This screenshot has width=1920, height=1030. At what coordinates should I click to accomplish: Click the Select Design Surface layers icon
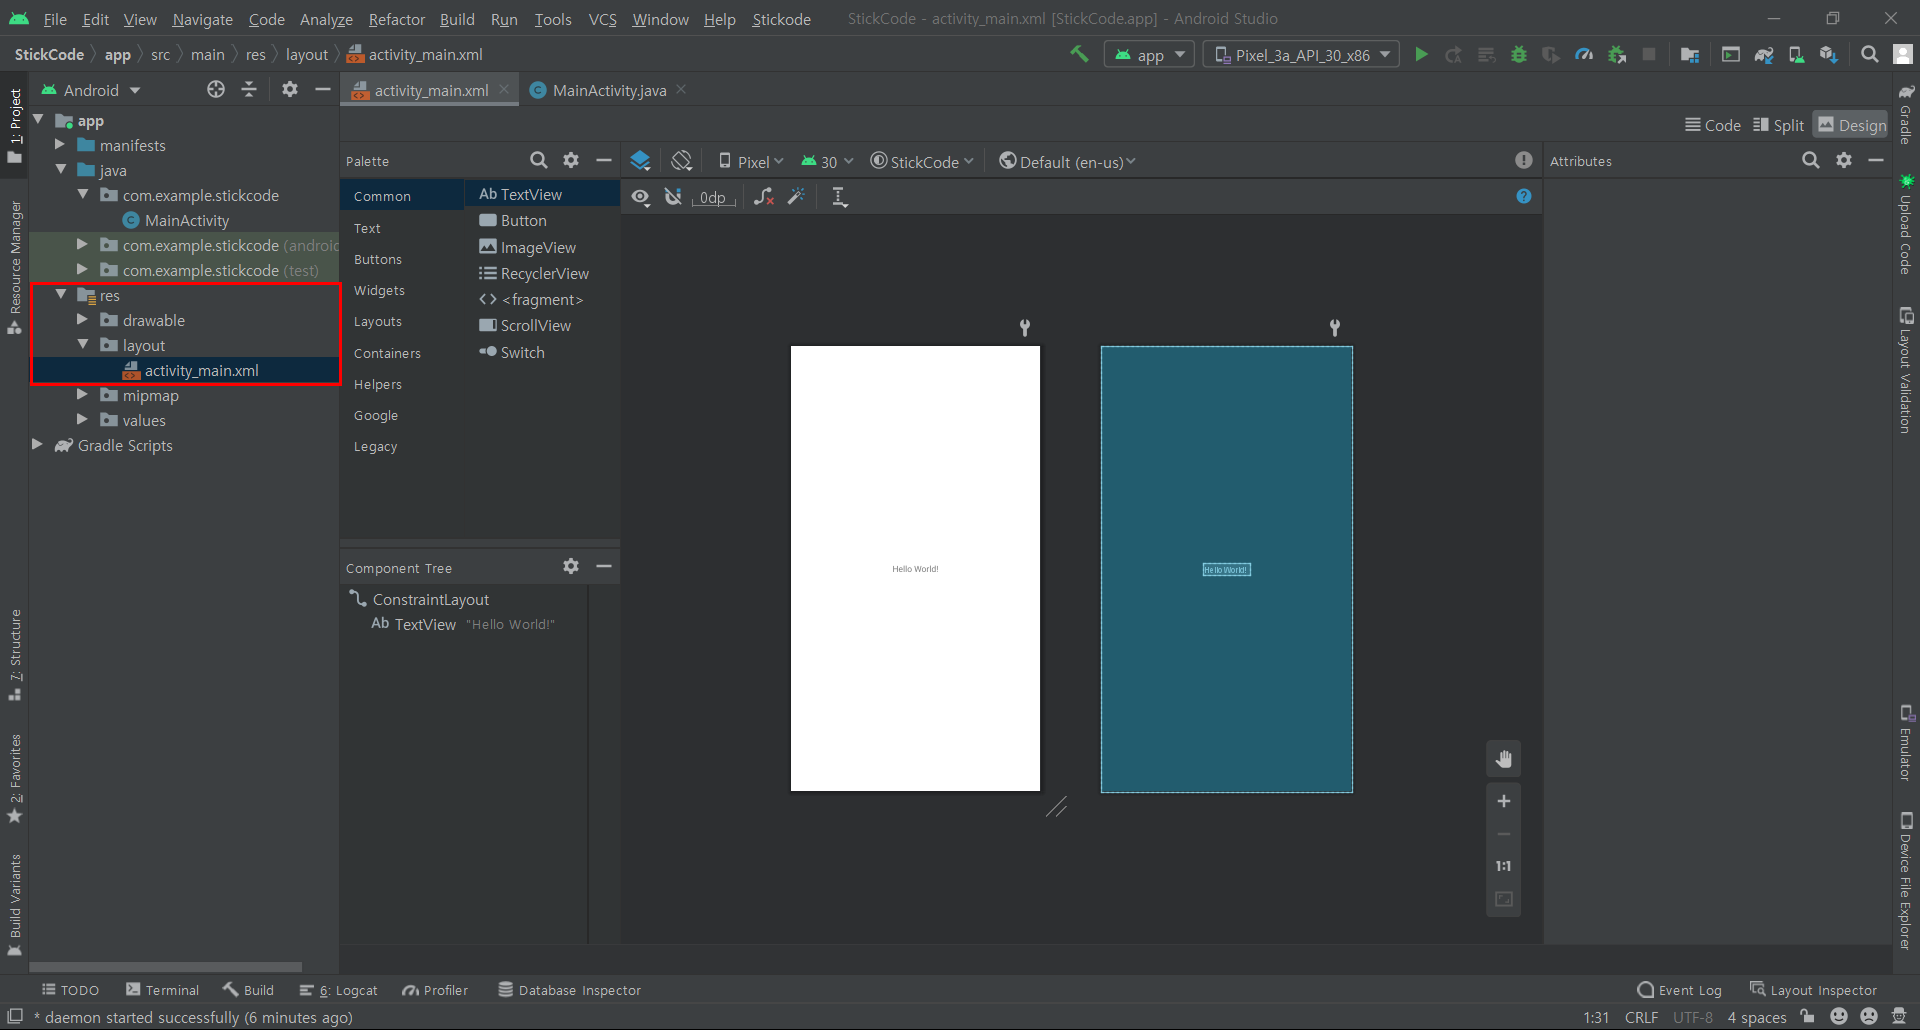[641, 161]
